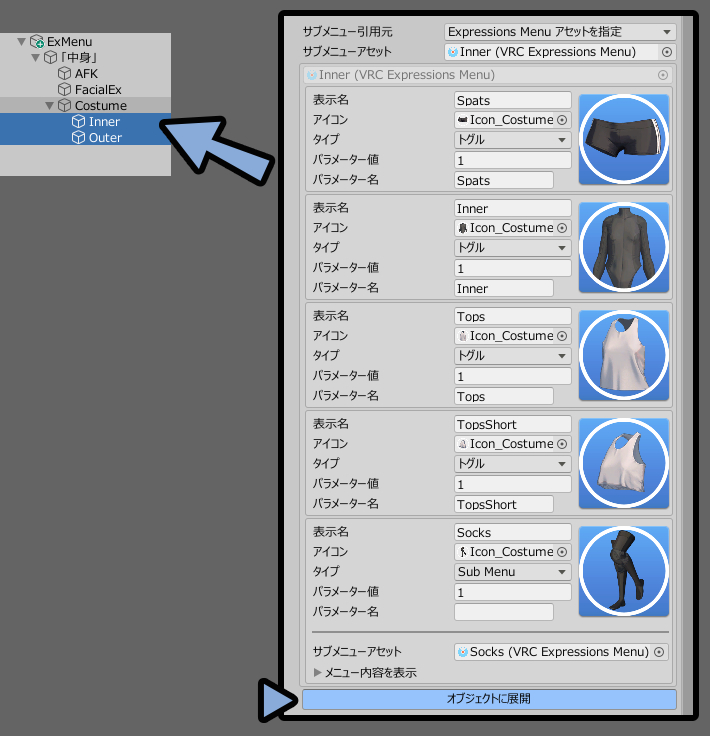The image size is (710, 736).
Task: Edit the Spats 表示名 field
Action: 512,100
